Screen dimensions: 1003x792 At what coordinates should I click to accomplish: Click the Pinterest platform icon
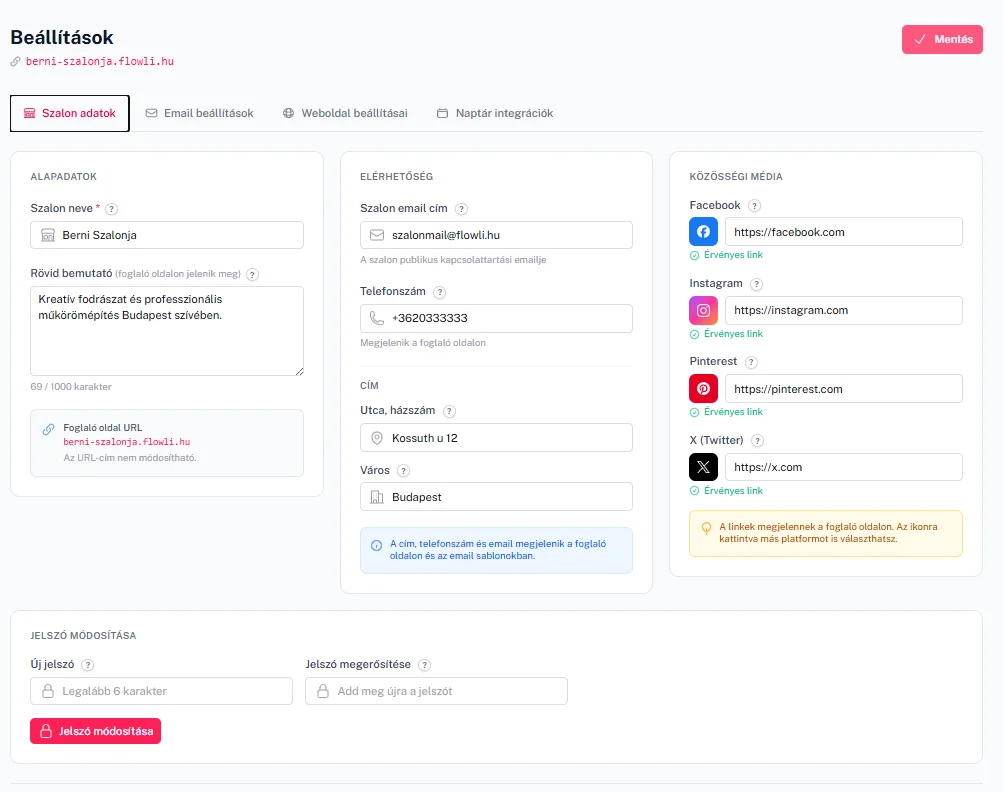click(x=703, y=388)
